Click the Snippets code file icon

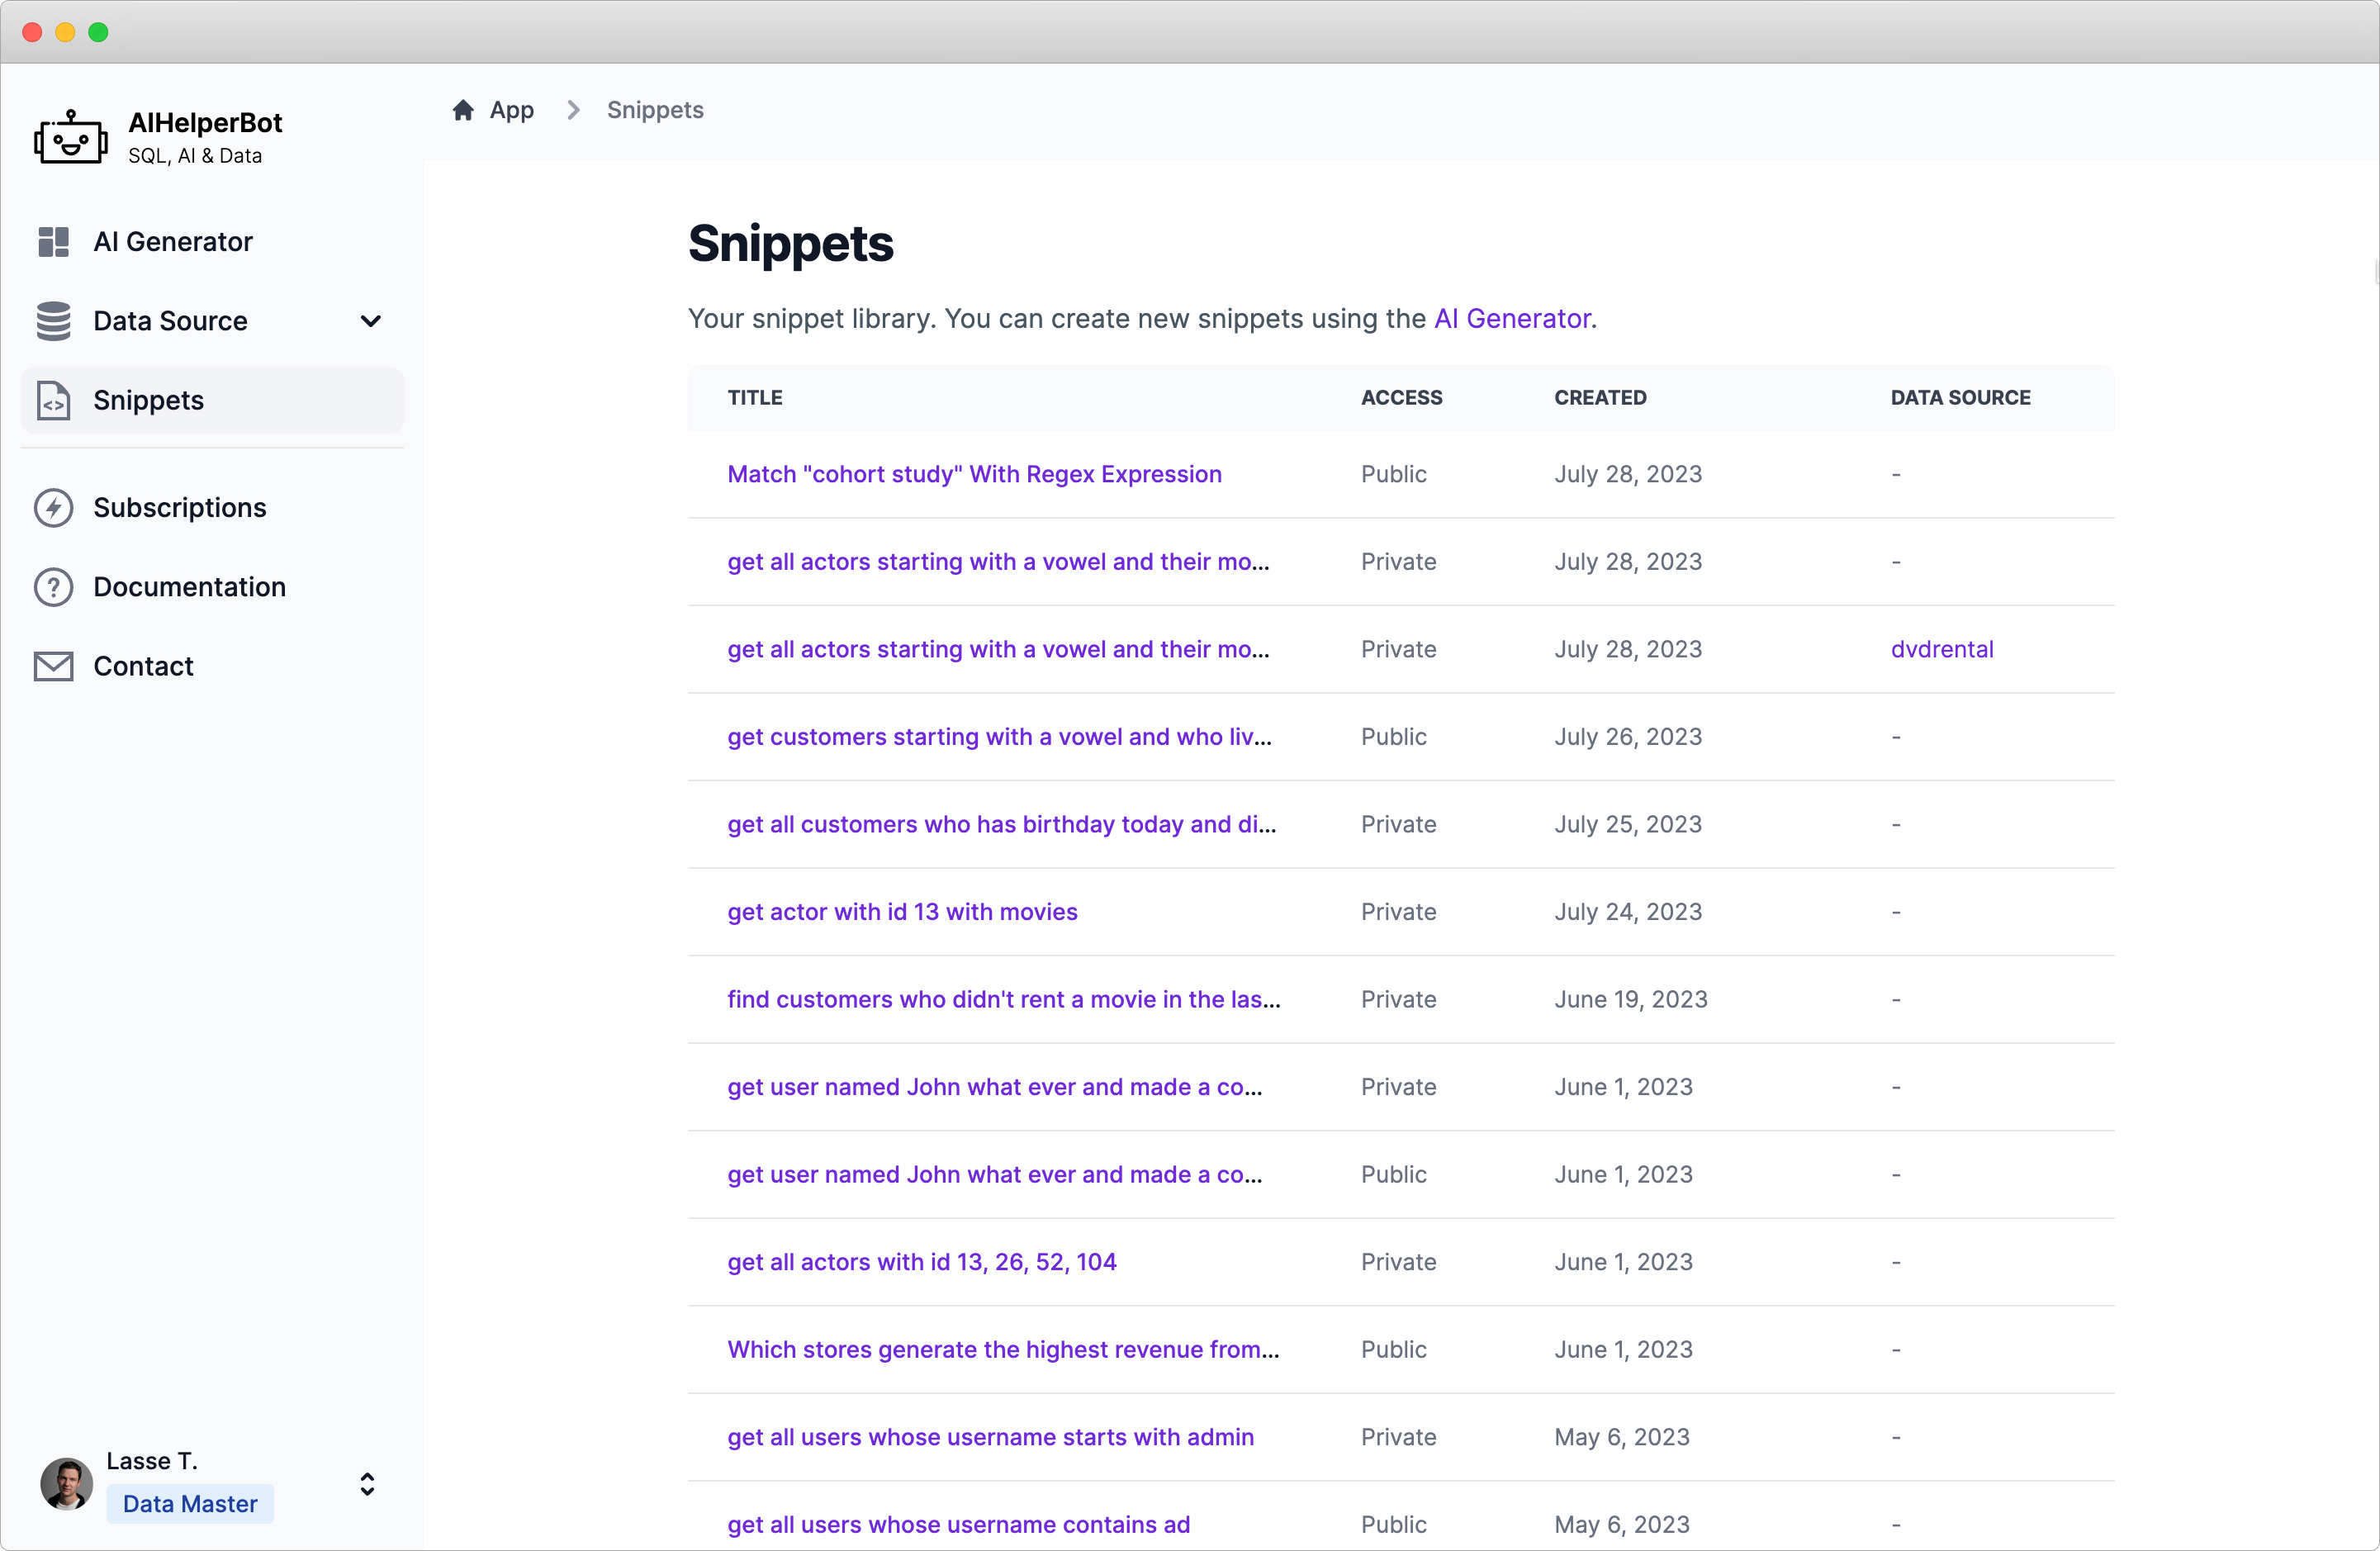(53, 401)
